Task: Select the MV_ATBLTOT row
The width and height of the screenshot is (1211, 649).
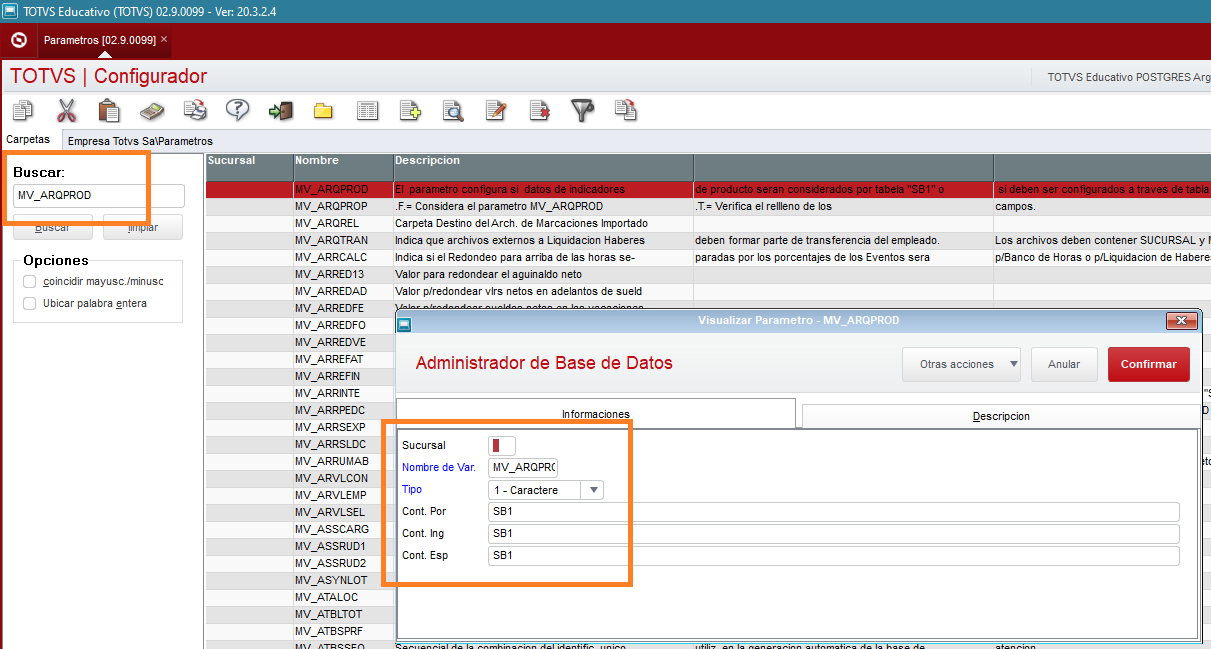Action: click(x=300, y=614)
